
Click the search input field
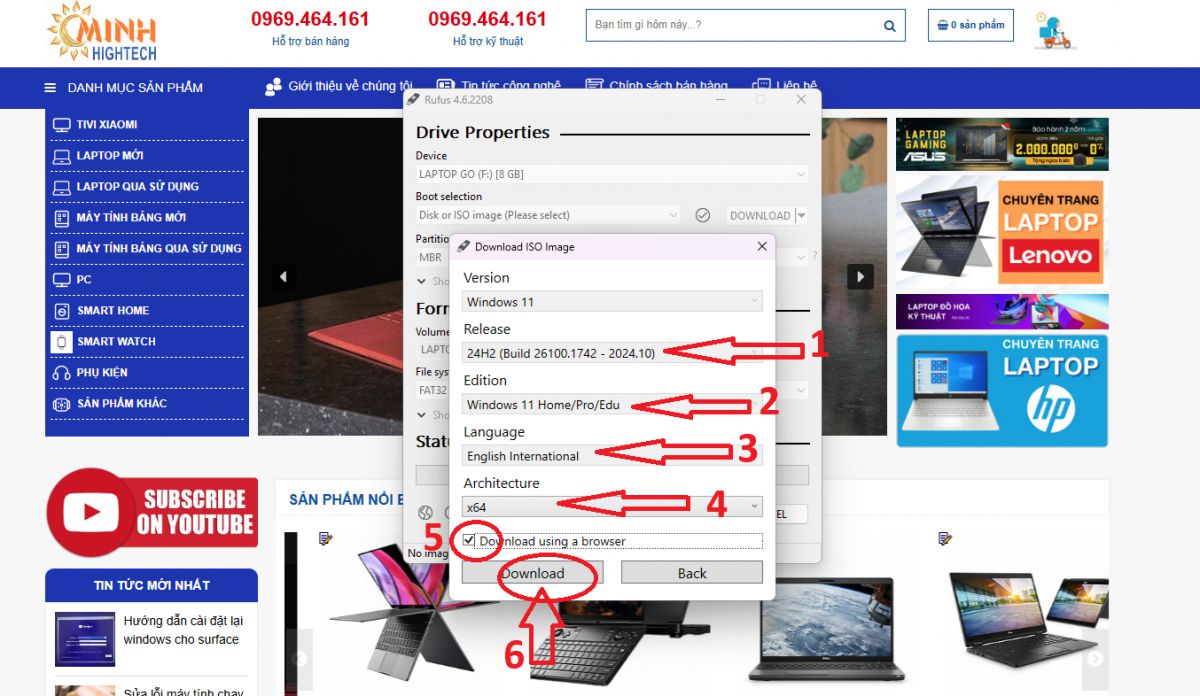click(x=730, y=25)
